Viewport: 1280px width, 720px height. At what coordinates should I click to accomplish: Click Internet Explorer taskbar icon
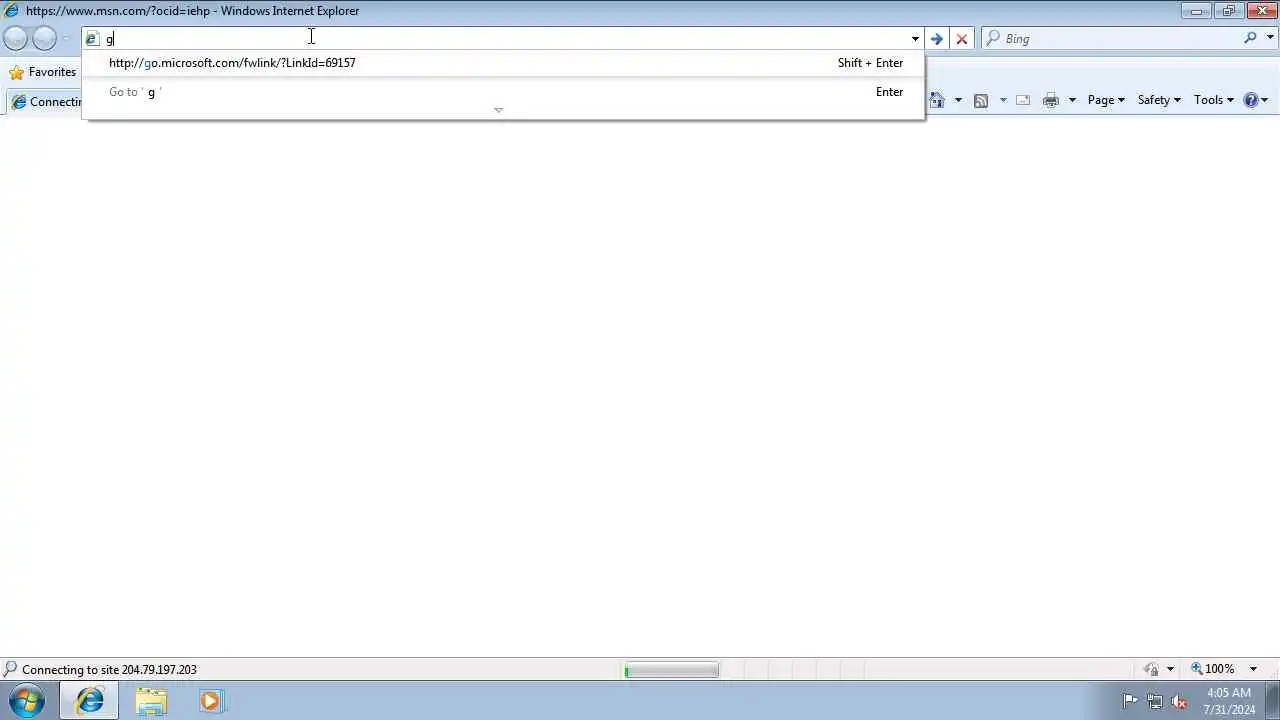89,701
